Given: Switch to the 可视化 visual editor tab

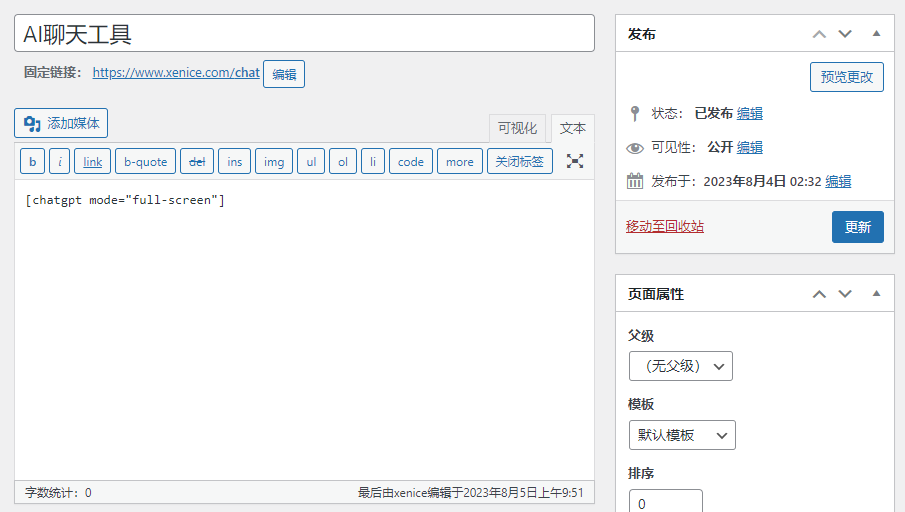Looking at the screenshot, I should click(x=517, y=128).
